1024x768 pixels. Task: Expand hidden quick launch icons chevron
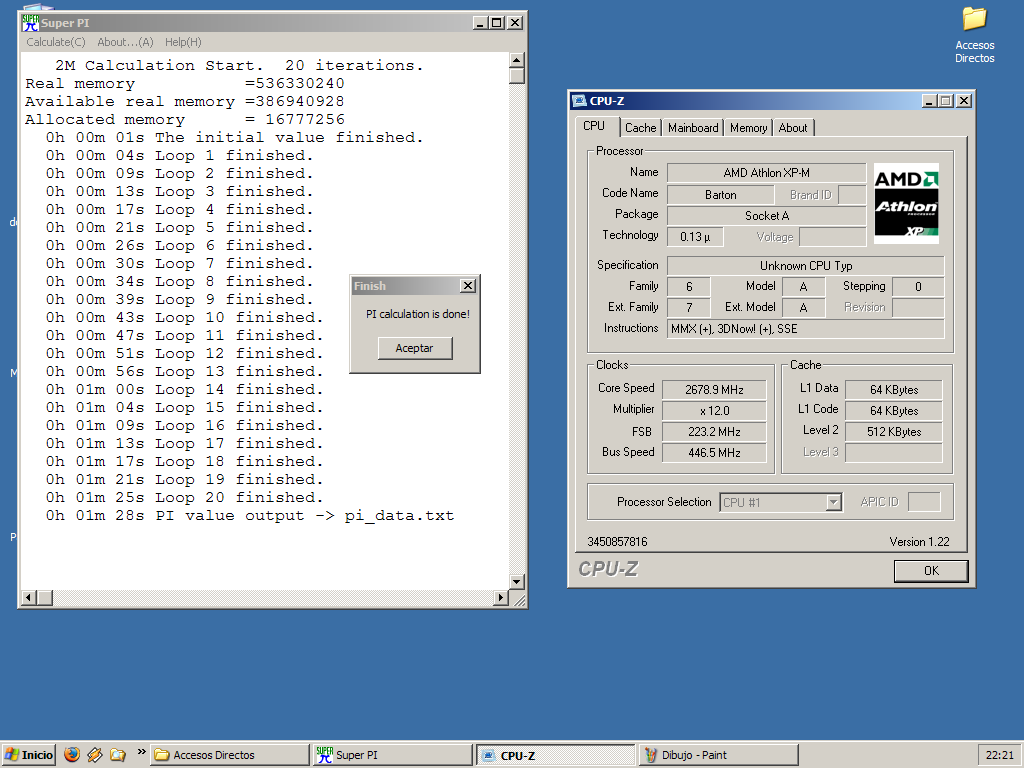pyautogui.click(x=141, y=752)
